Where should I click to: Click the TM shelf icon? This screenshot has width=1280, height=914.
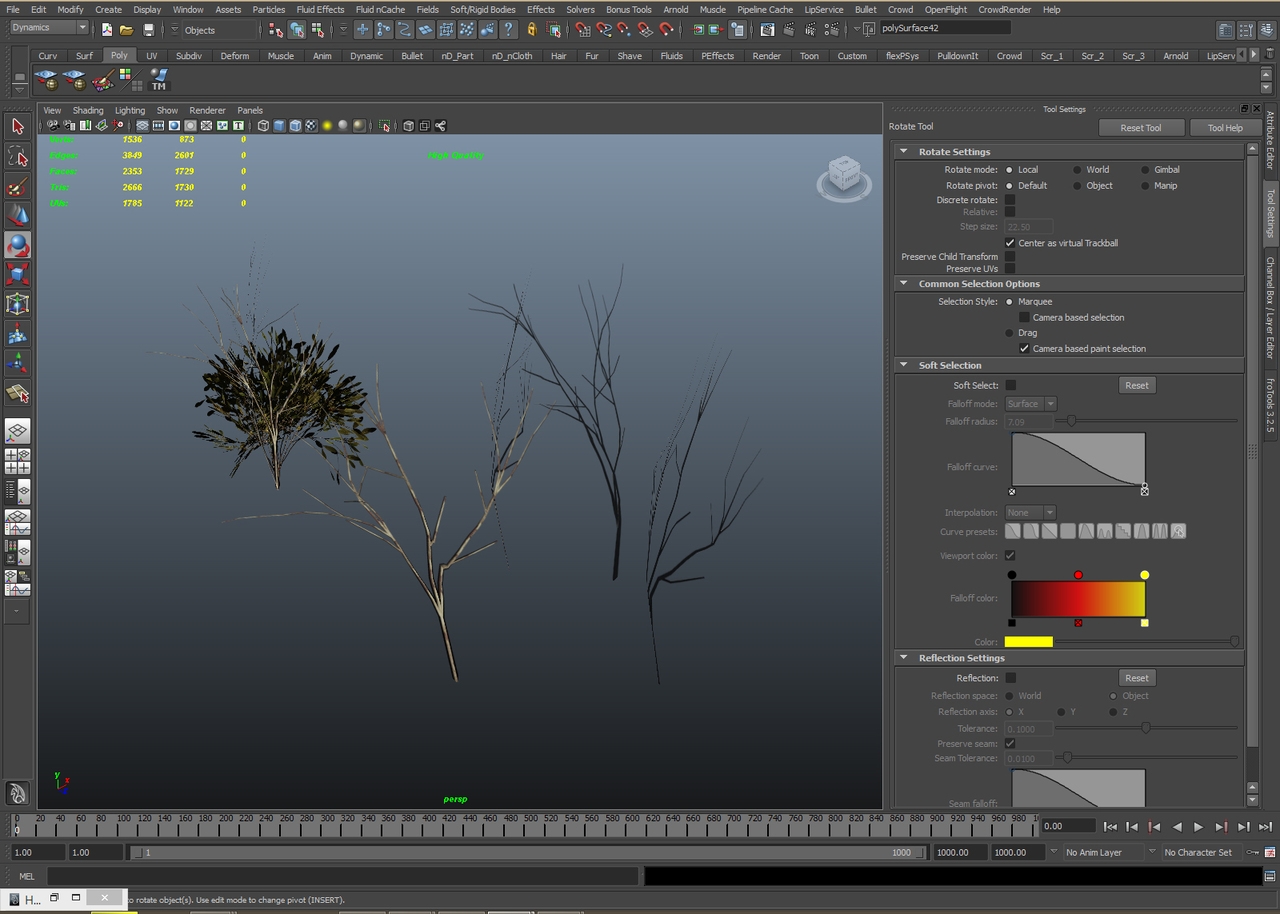coord(159,79)
